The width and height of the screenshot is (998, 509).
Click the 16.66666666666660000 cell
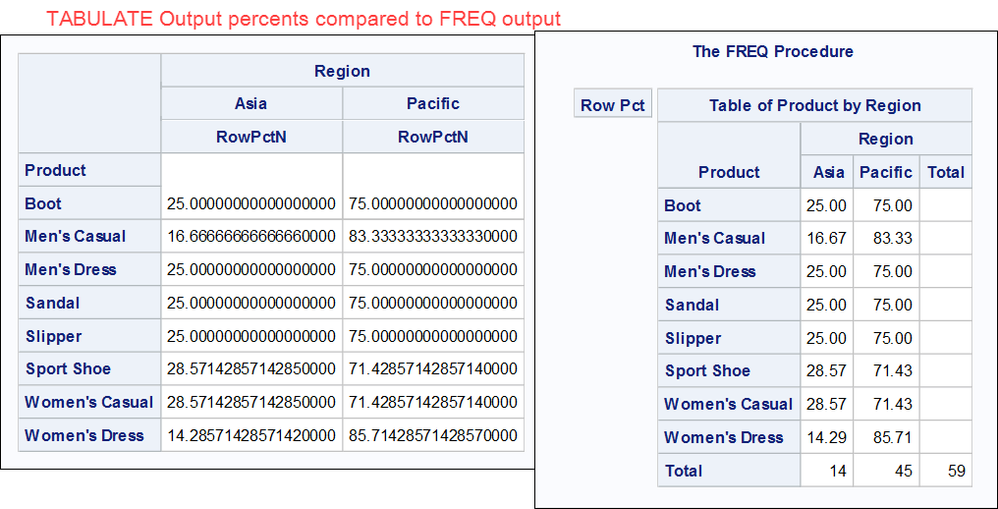tap(251, 237)
